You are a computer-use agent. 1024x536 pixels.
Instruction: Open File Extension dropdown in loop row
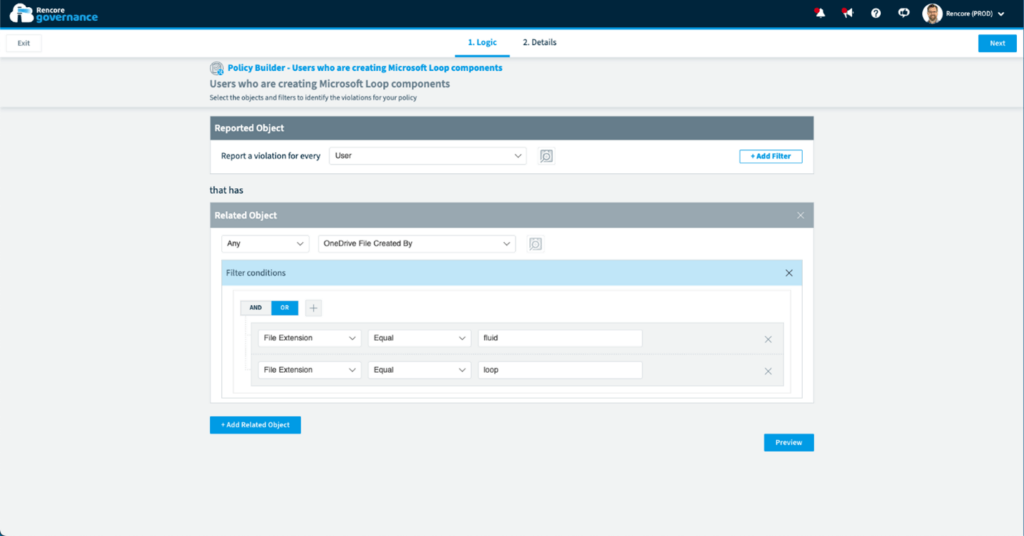tap(310, 370)
